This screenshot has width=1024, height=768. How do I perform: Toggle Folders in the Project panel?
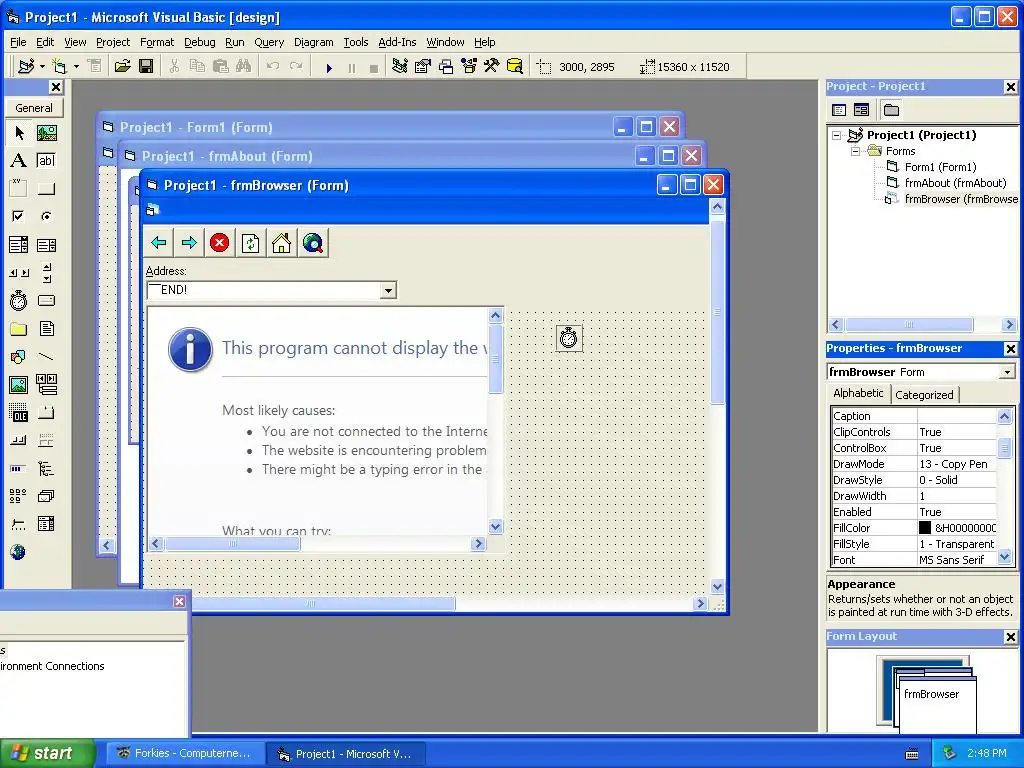tap(891, 110)
